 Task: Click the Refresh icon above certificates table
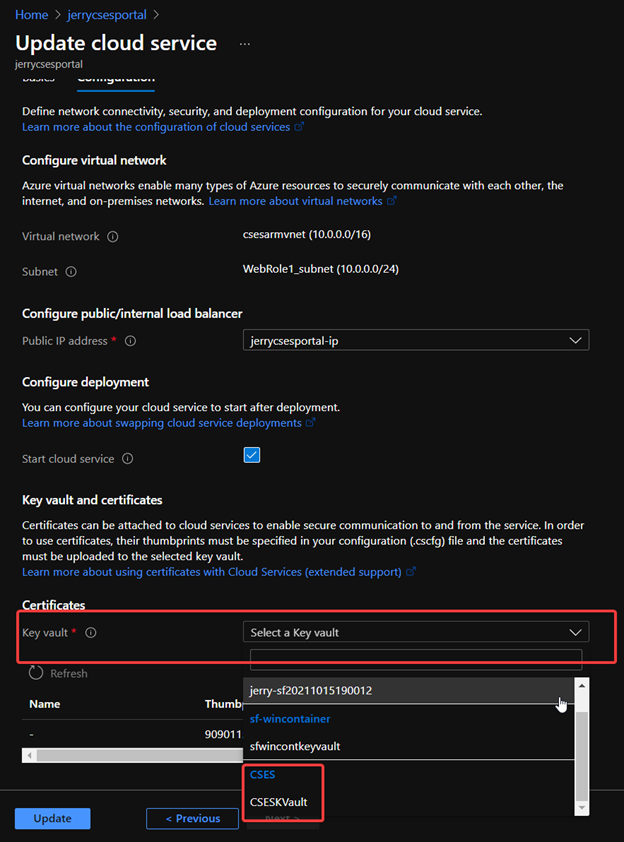point(36,673)
